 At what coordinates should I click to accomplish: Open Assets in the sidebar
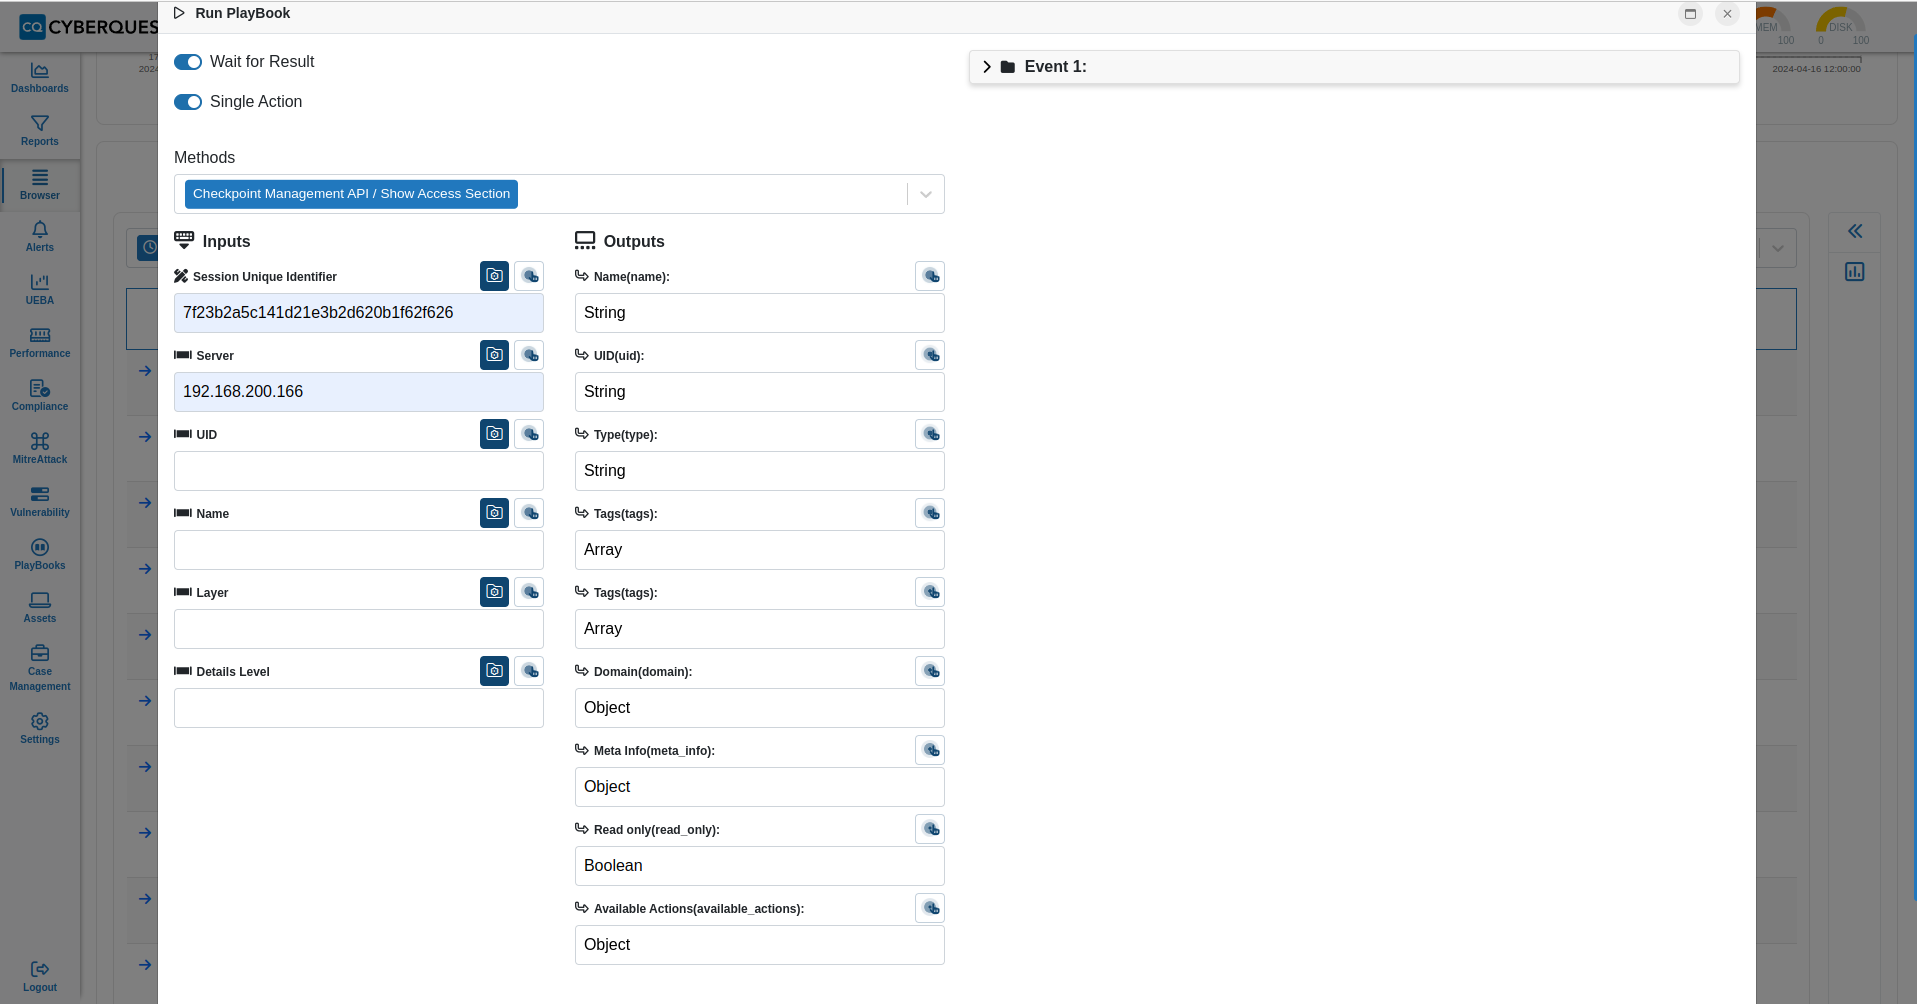coord(40,608)
